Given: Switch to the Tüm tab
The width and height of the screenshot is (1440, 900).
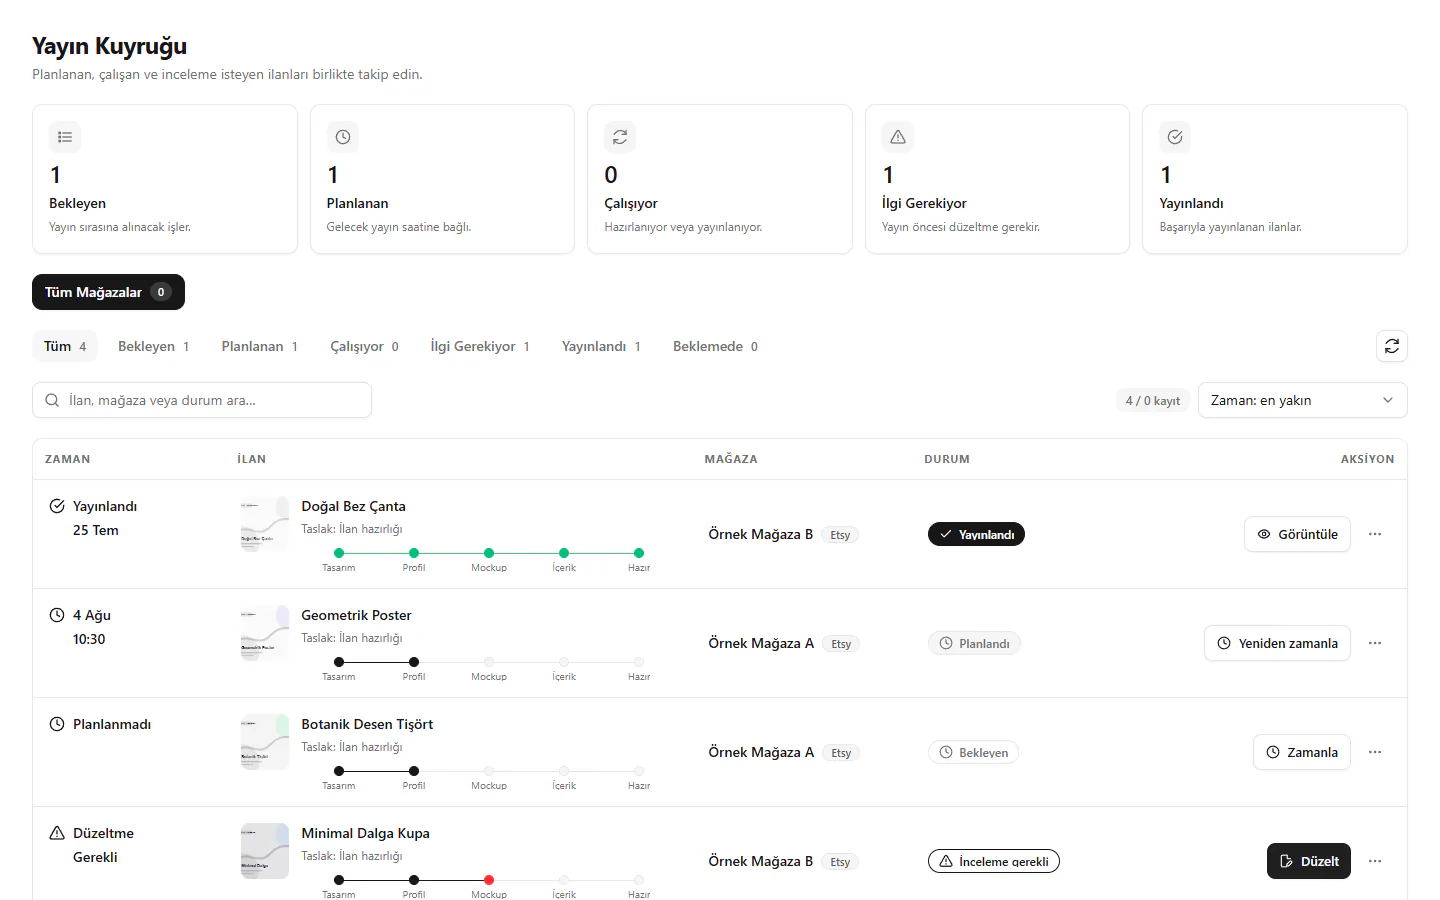Looking at the screenshot, I should (x=65, y=346).
